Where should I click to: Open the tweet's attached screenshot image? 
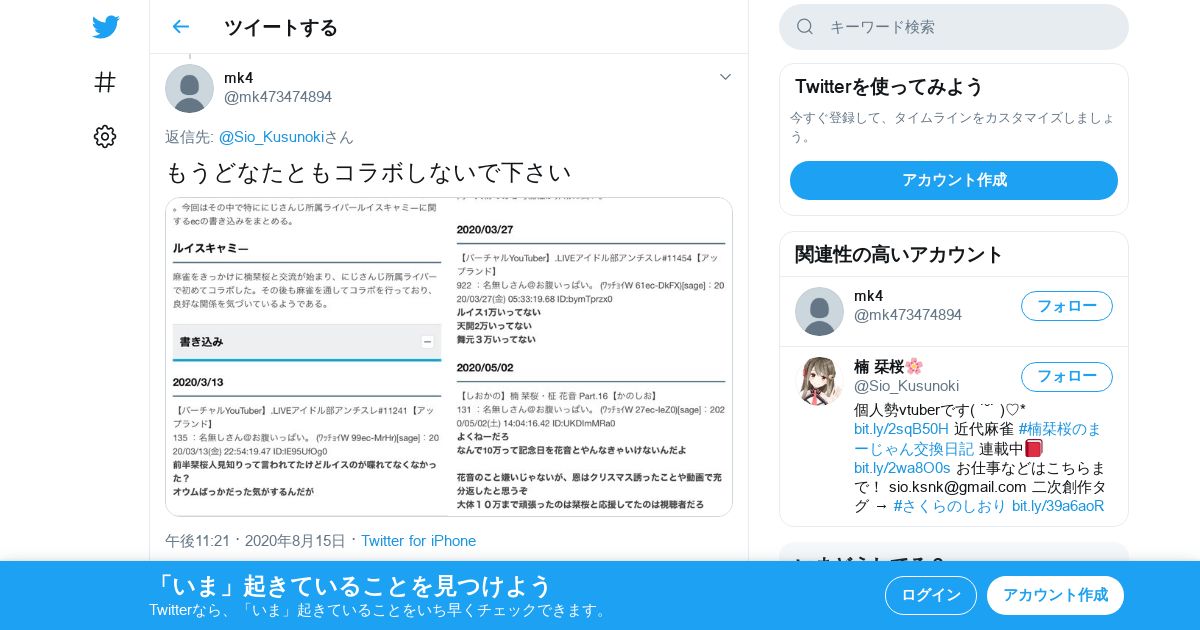tap(449, 357)
